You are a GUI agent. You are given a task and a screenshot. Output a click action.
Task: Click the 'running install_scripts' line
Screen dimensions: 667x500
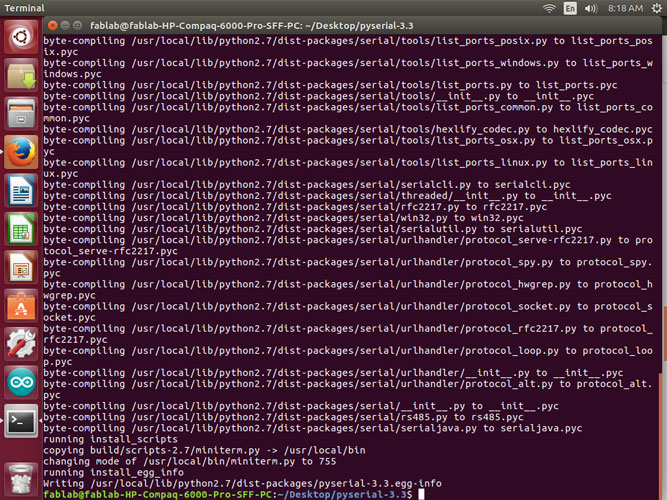pos(110,439)
